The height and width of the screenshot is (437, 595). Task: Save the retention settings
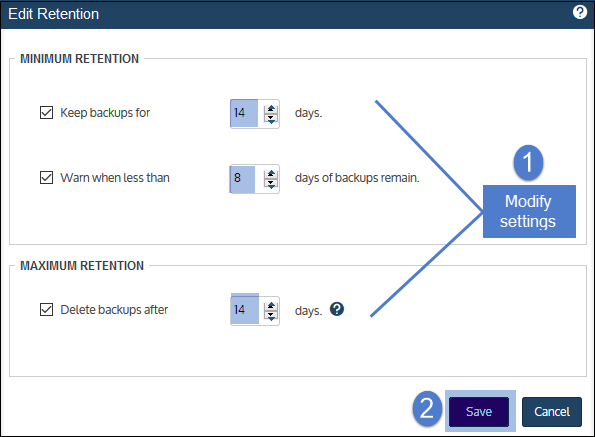coord(479,412)
